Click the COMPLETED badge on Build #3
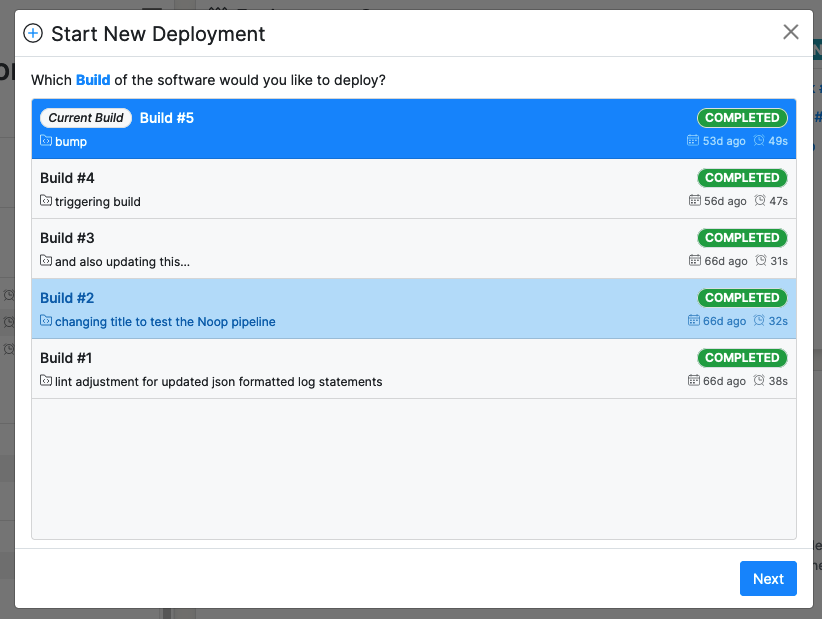Screen dimensions: 822x619 (x=742, y=237)
